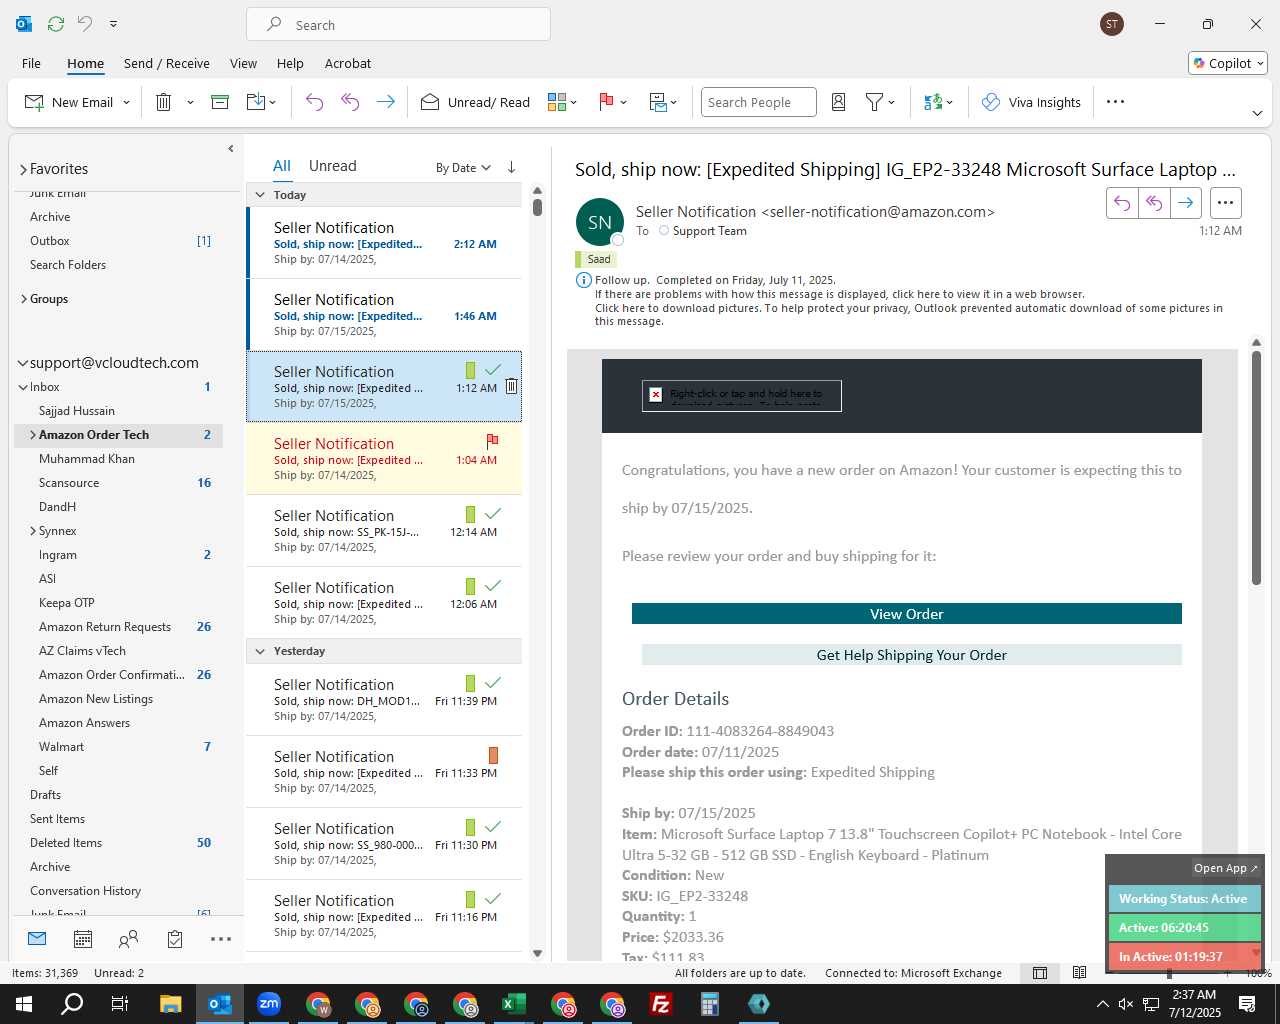Toggle the Unread/Read button
Image resolution: width=1280 pixels, height=1024 pixels.
[476, 102]
